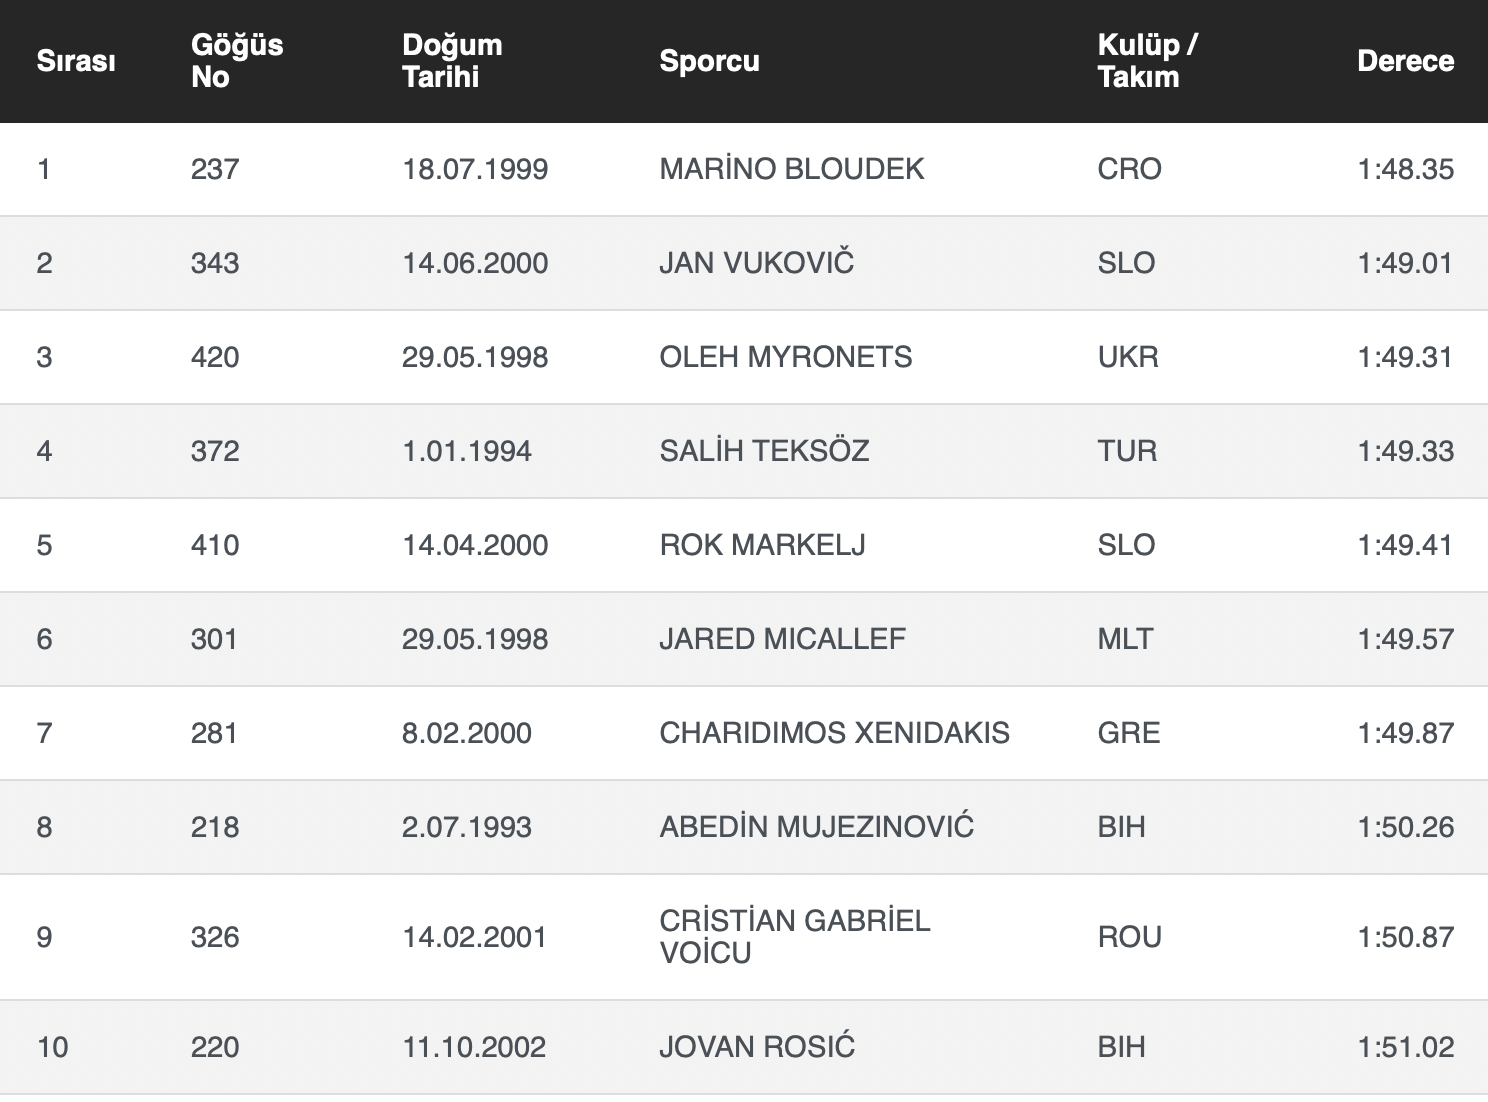Click the MLT team cell

(1125, 639)
